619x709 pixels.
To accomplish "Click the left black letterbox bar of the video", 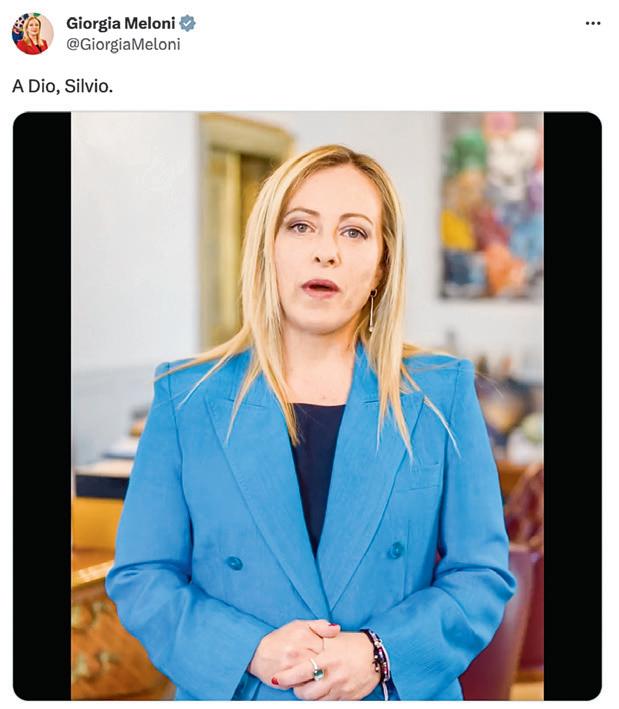I will pos(42,406).
